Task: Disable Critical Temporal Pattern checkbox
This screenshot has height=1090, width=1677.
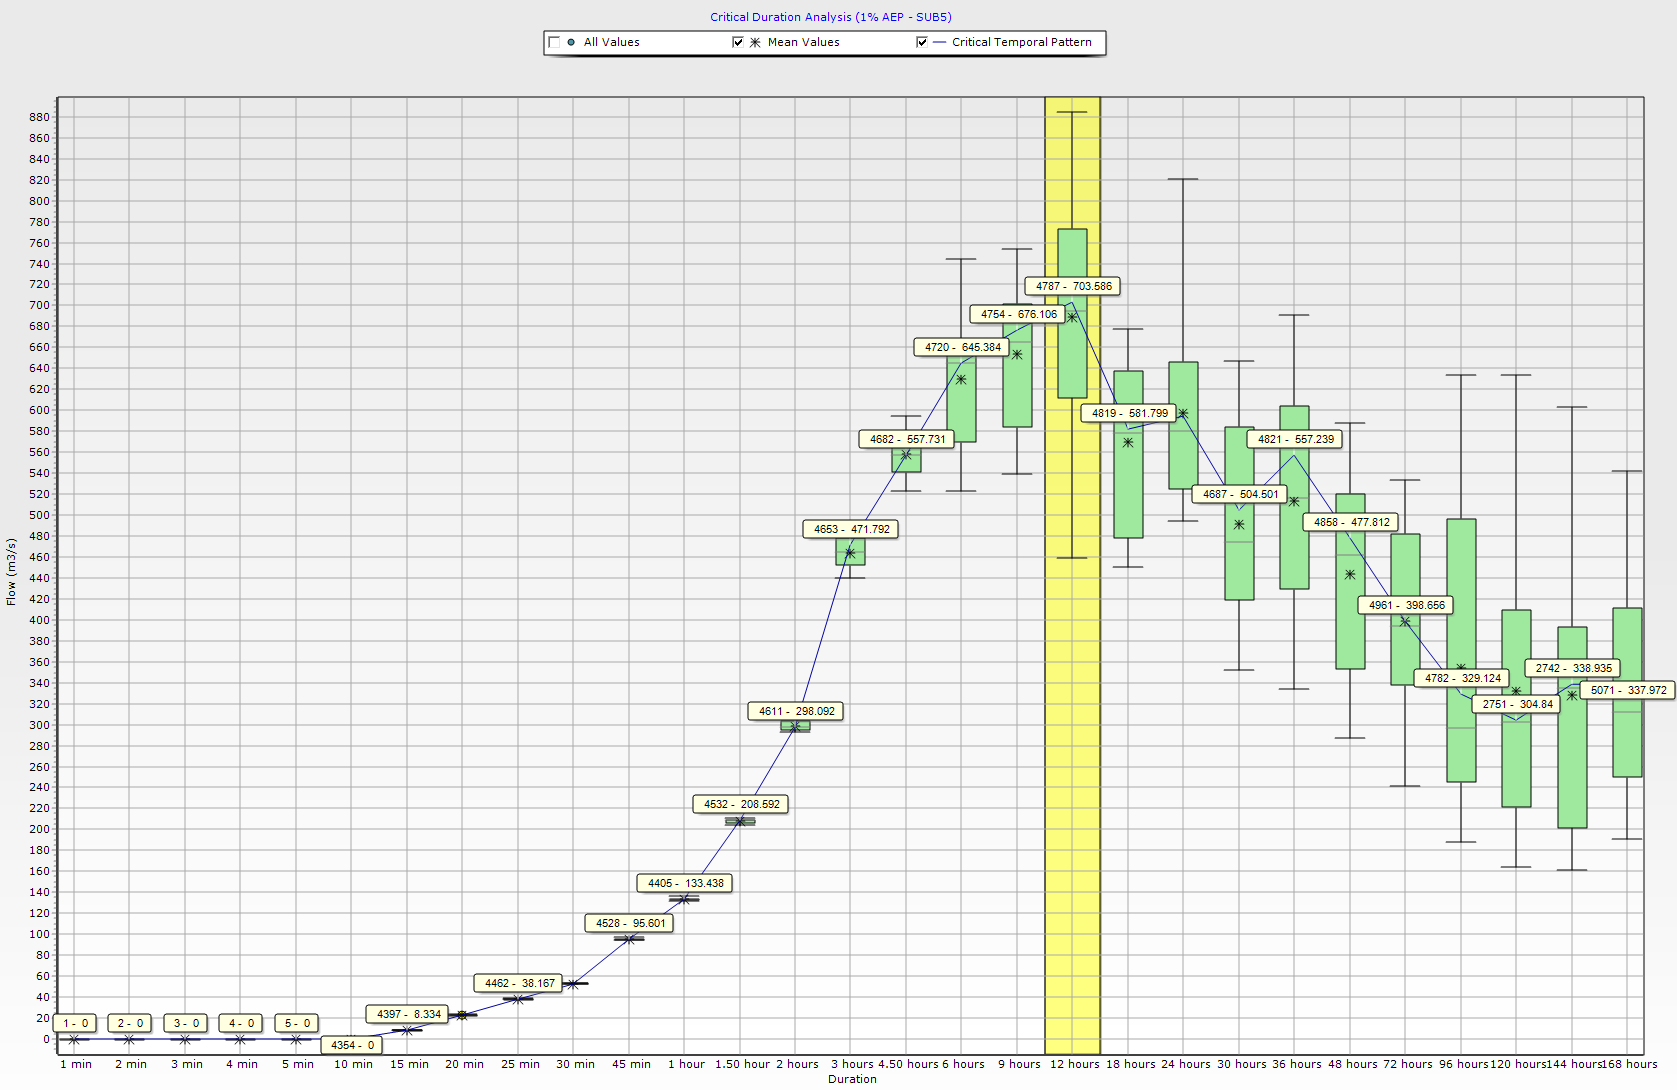Action: pyautogui.click(x=922, y=42)
